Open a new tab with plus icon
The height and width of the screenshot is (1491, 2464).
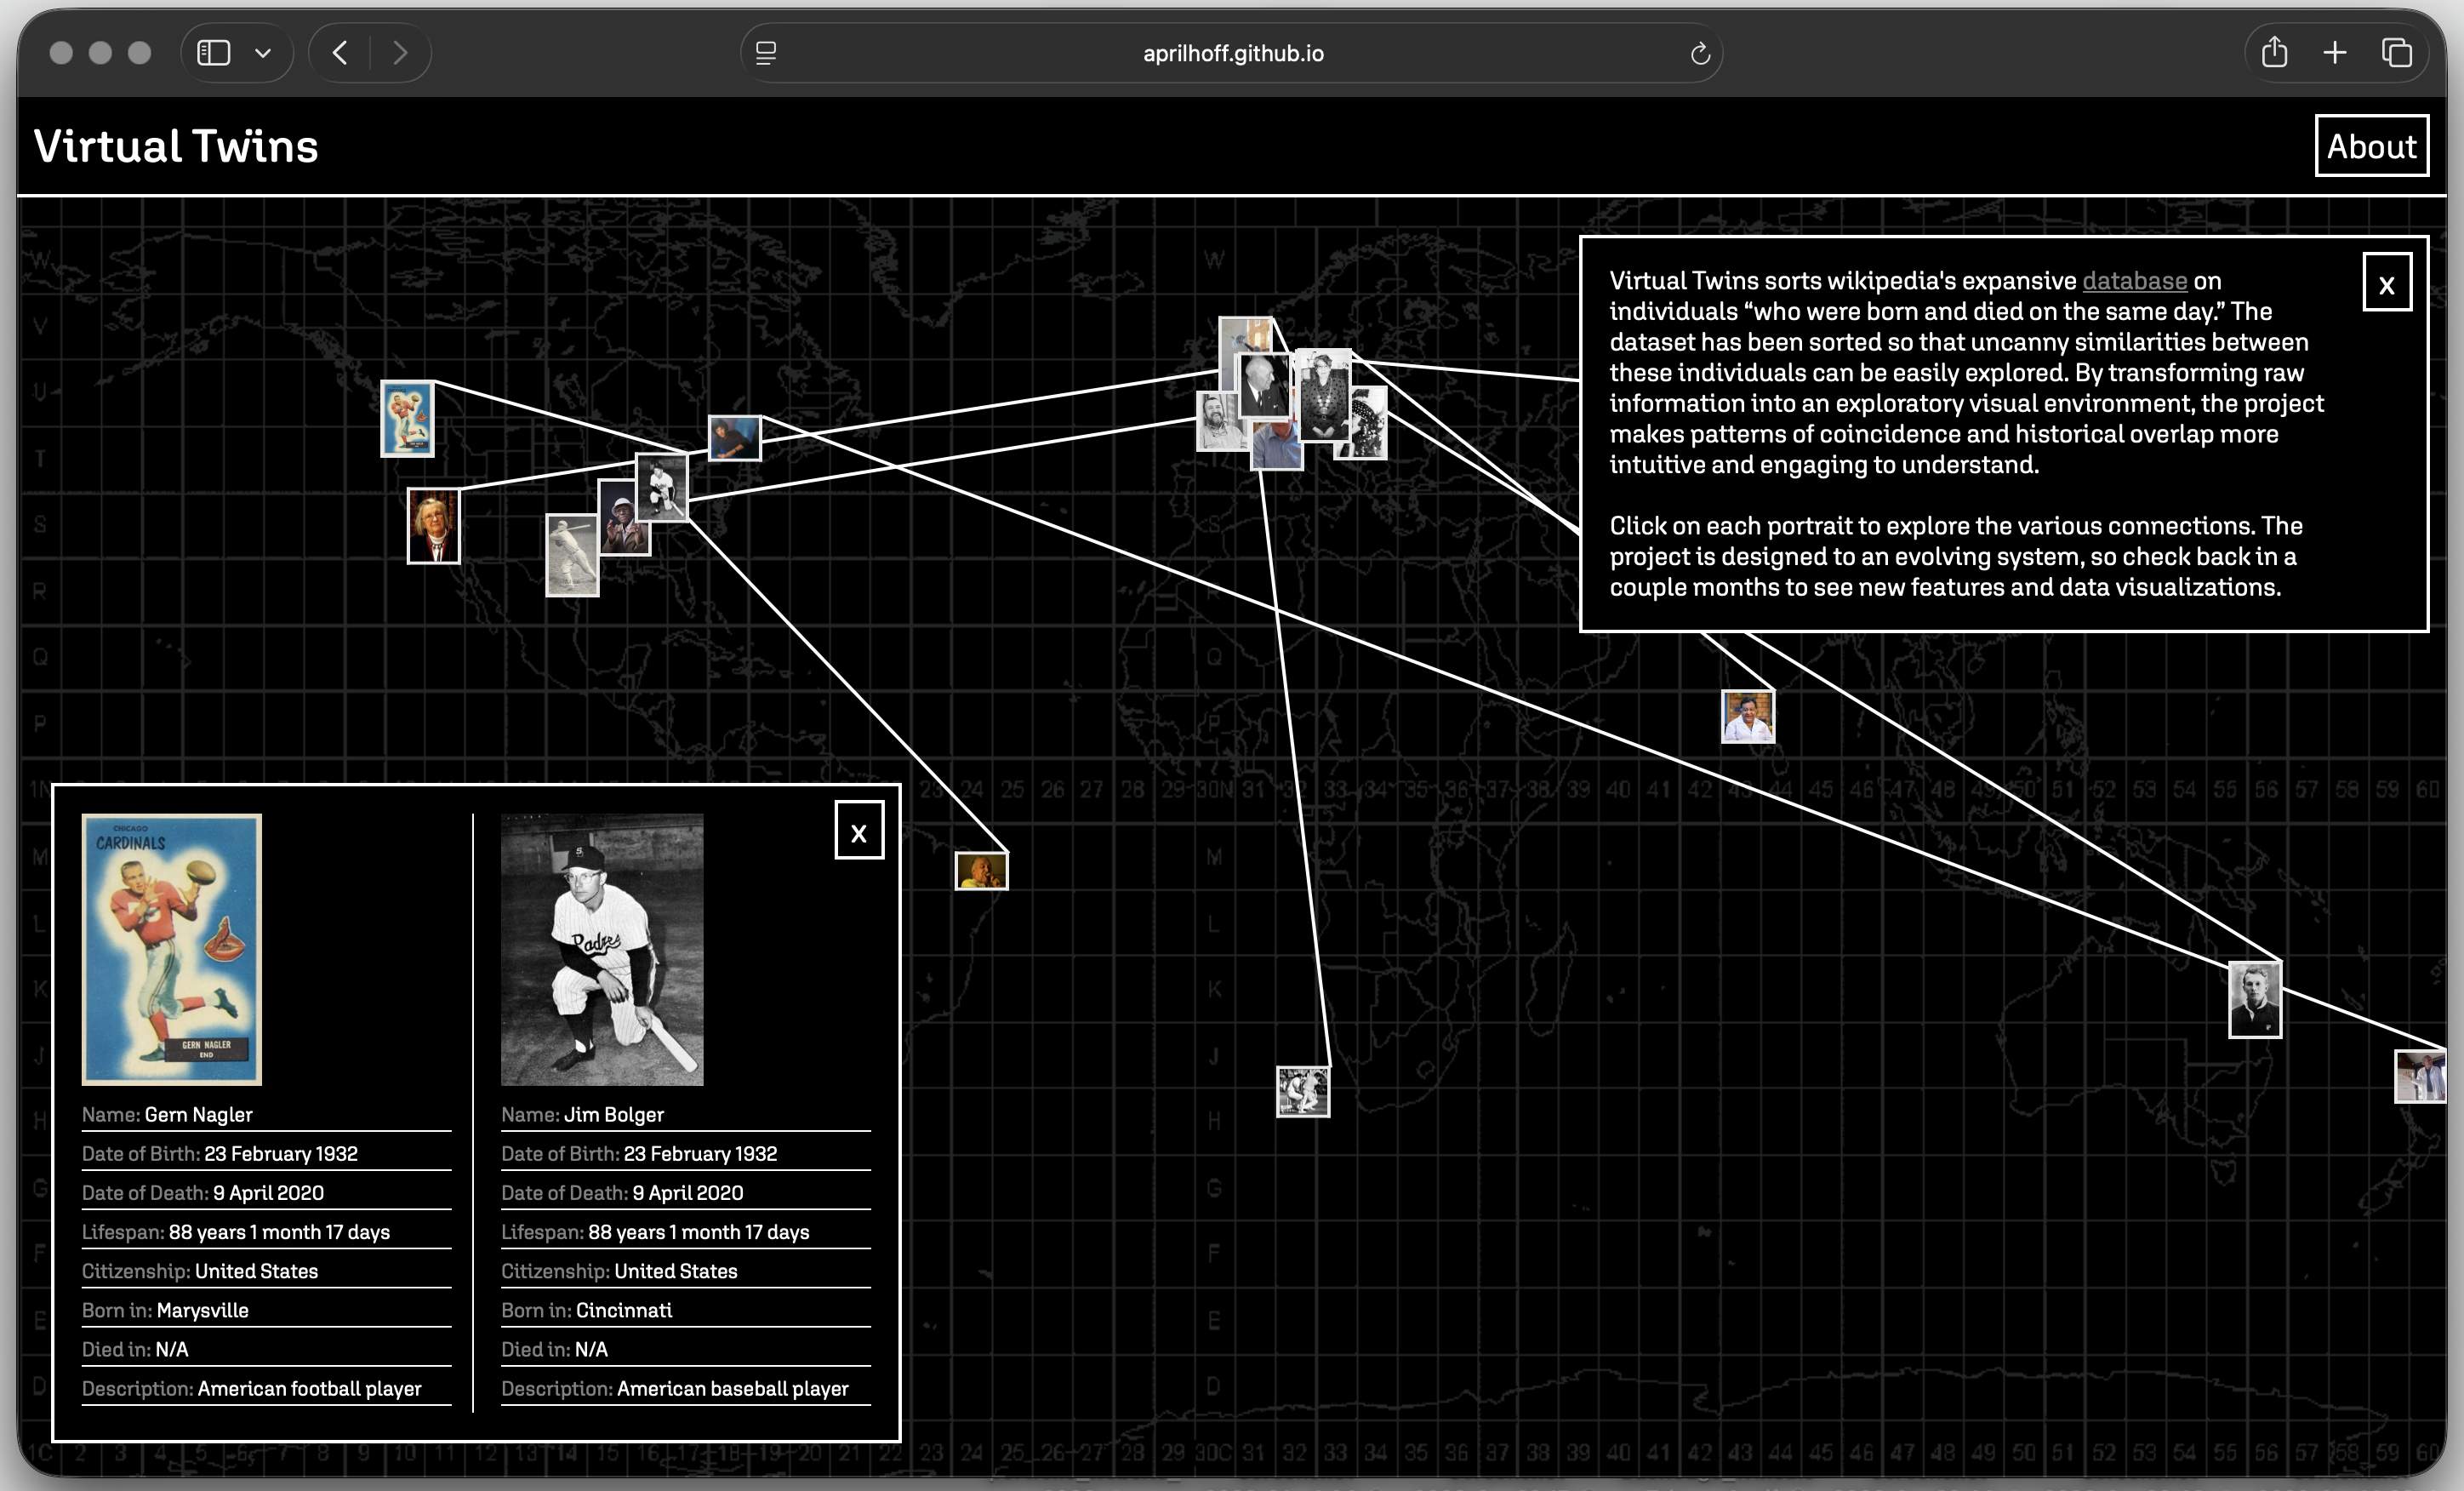tap(2335, 53)
